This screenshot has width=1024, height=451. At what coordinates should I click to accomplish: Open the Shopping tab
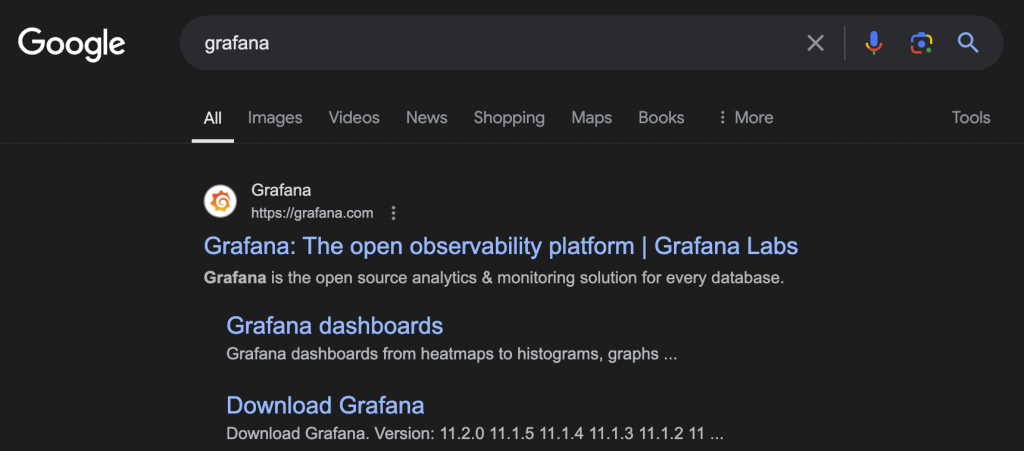tap(509, 117)
